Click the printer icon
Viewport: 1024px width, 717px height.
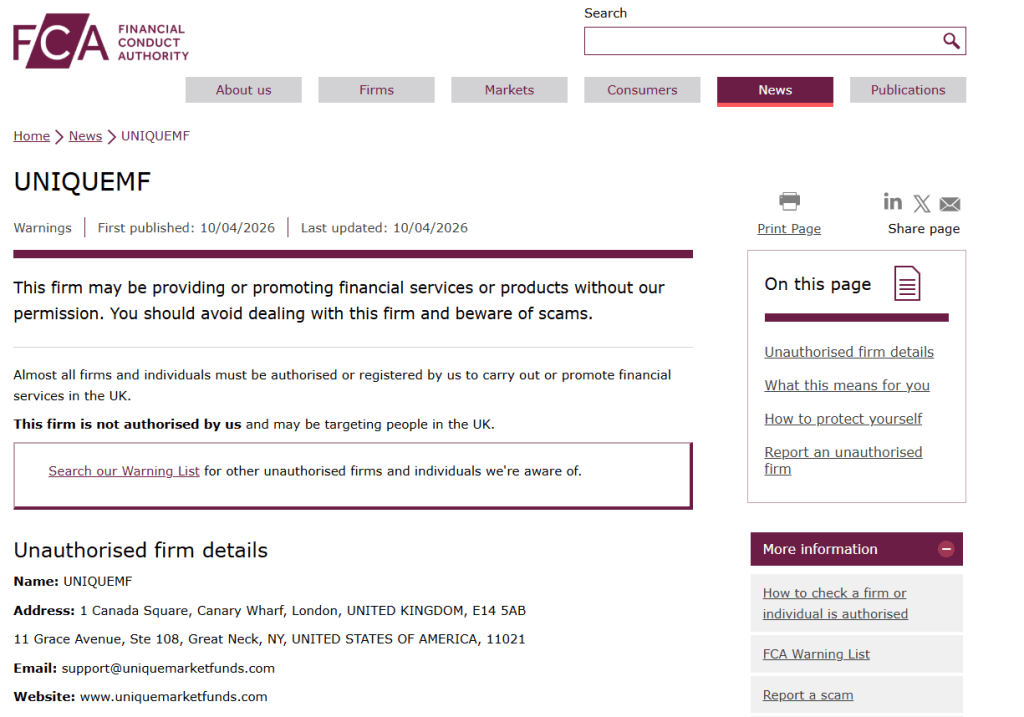tap(789, 202)
